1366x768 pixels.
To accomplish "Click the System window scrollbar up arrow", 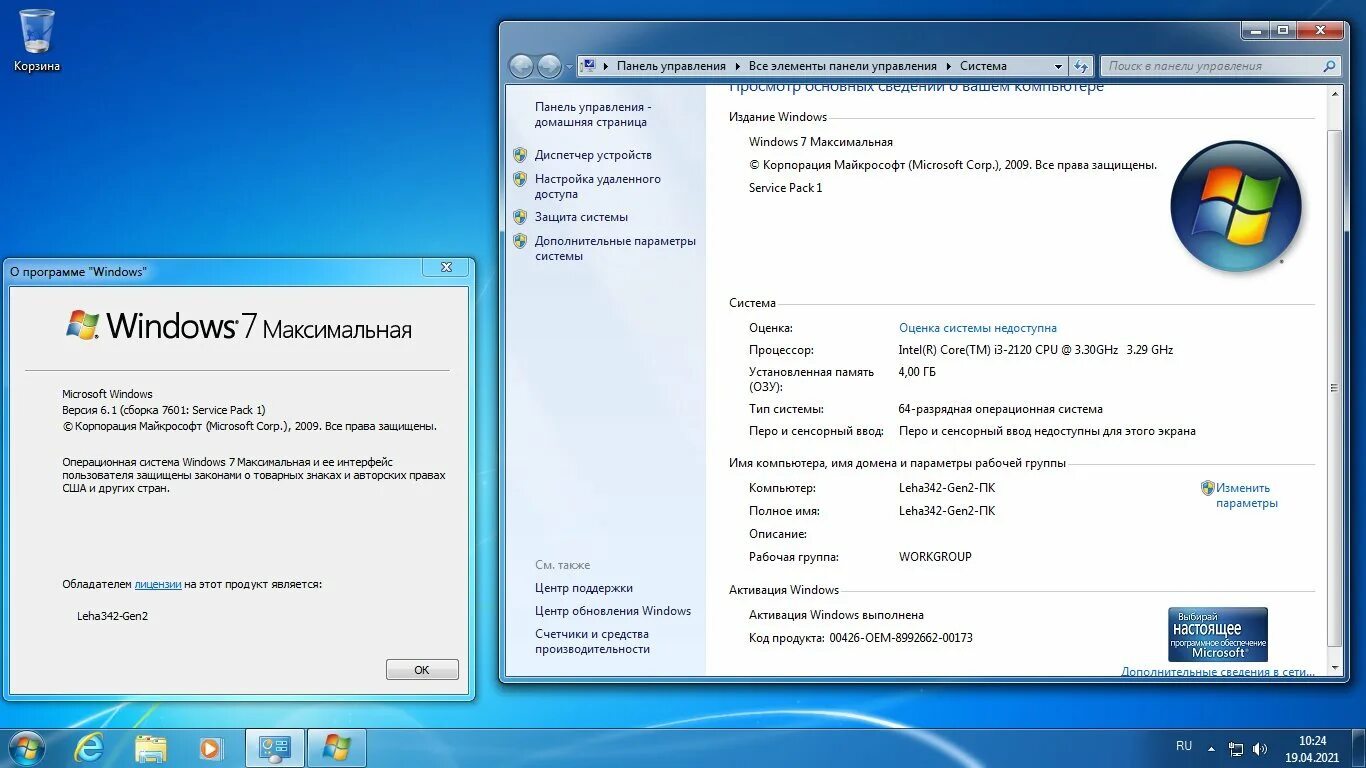I will click(1334, 93).
